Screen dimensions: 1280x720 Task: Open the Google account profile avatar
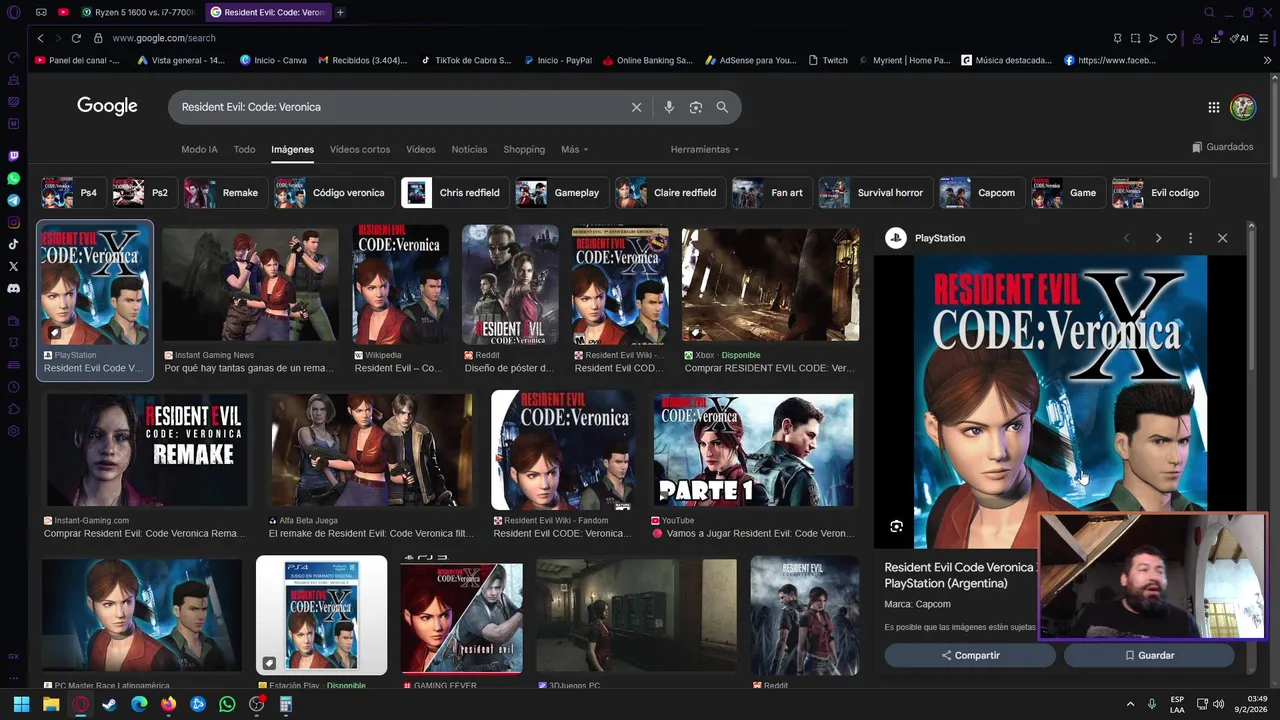click(1243, 107)
